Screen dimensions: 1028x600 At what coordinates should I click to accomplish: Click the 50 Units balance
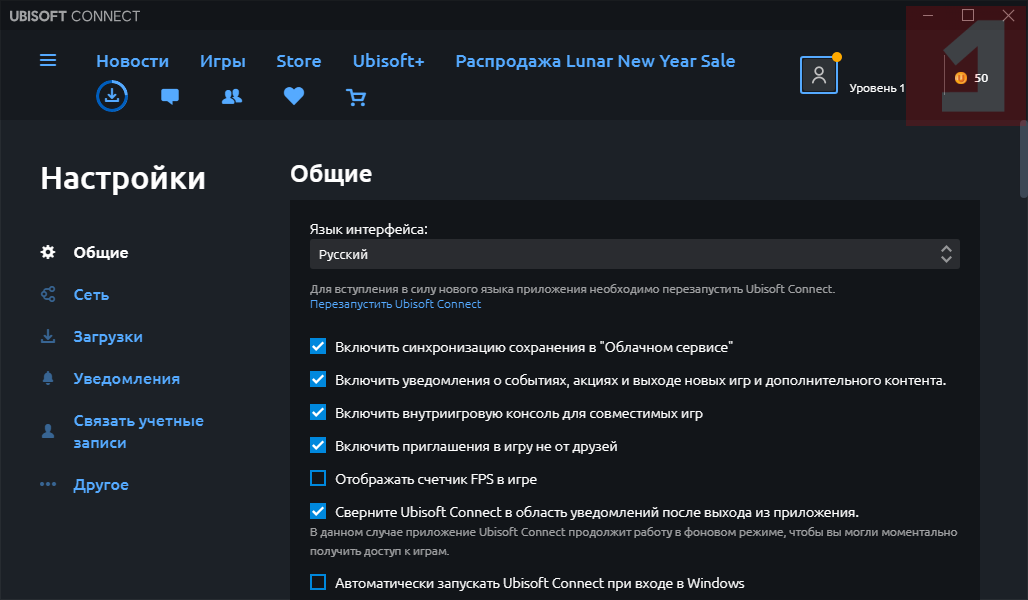pyautogui.click(x=981, y=78)
